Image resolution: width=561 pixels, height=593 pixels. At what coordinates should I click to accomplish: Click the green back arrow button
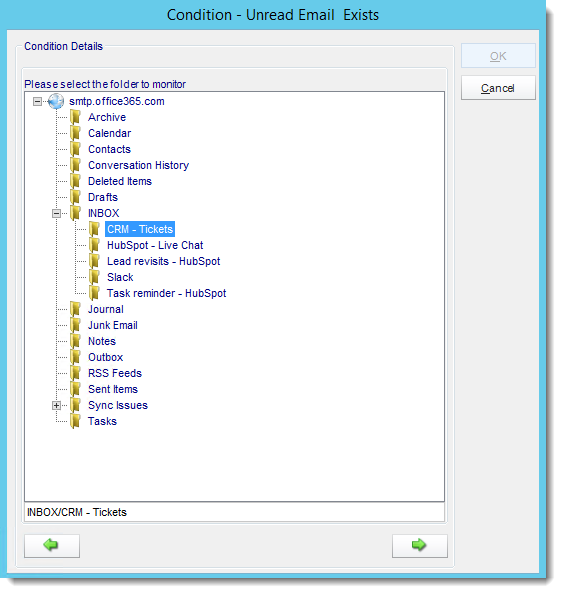[x=52, y=545]
